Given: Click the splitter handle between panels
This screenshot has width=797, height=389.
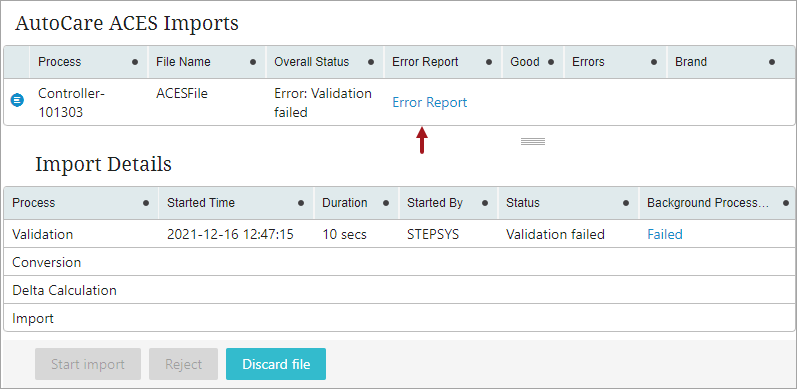Looking at the screenshot, I should tap(533, 141).
